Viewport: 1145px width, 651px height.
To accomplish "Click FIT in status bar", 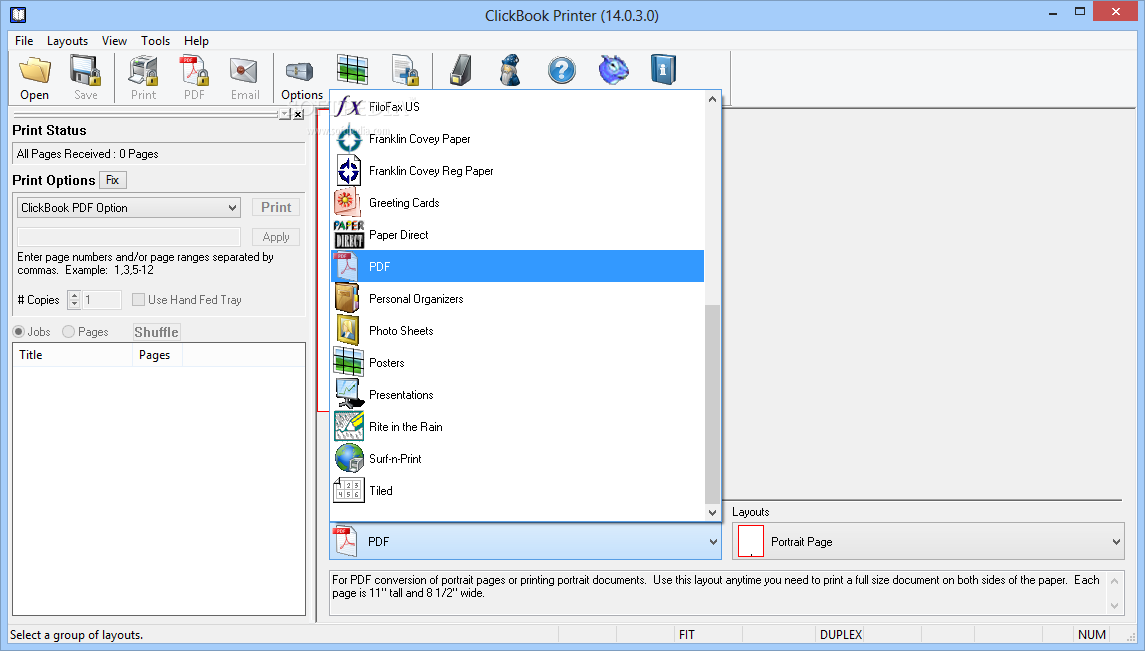I will [x=687, y=635].
